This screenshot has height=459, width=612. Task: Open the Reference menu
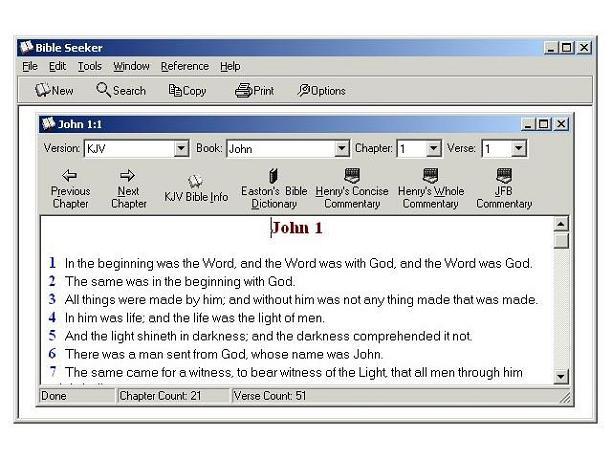[x=185, y=66]
